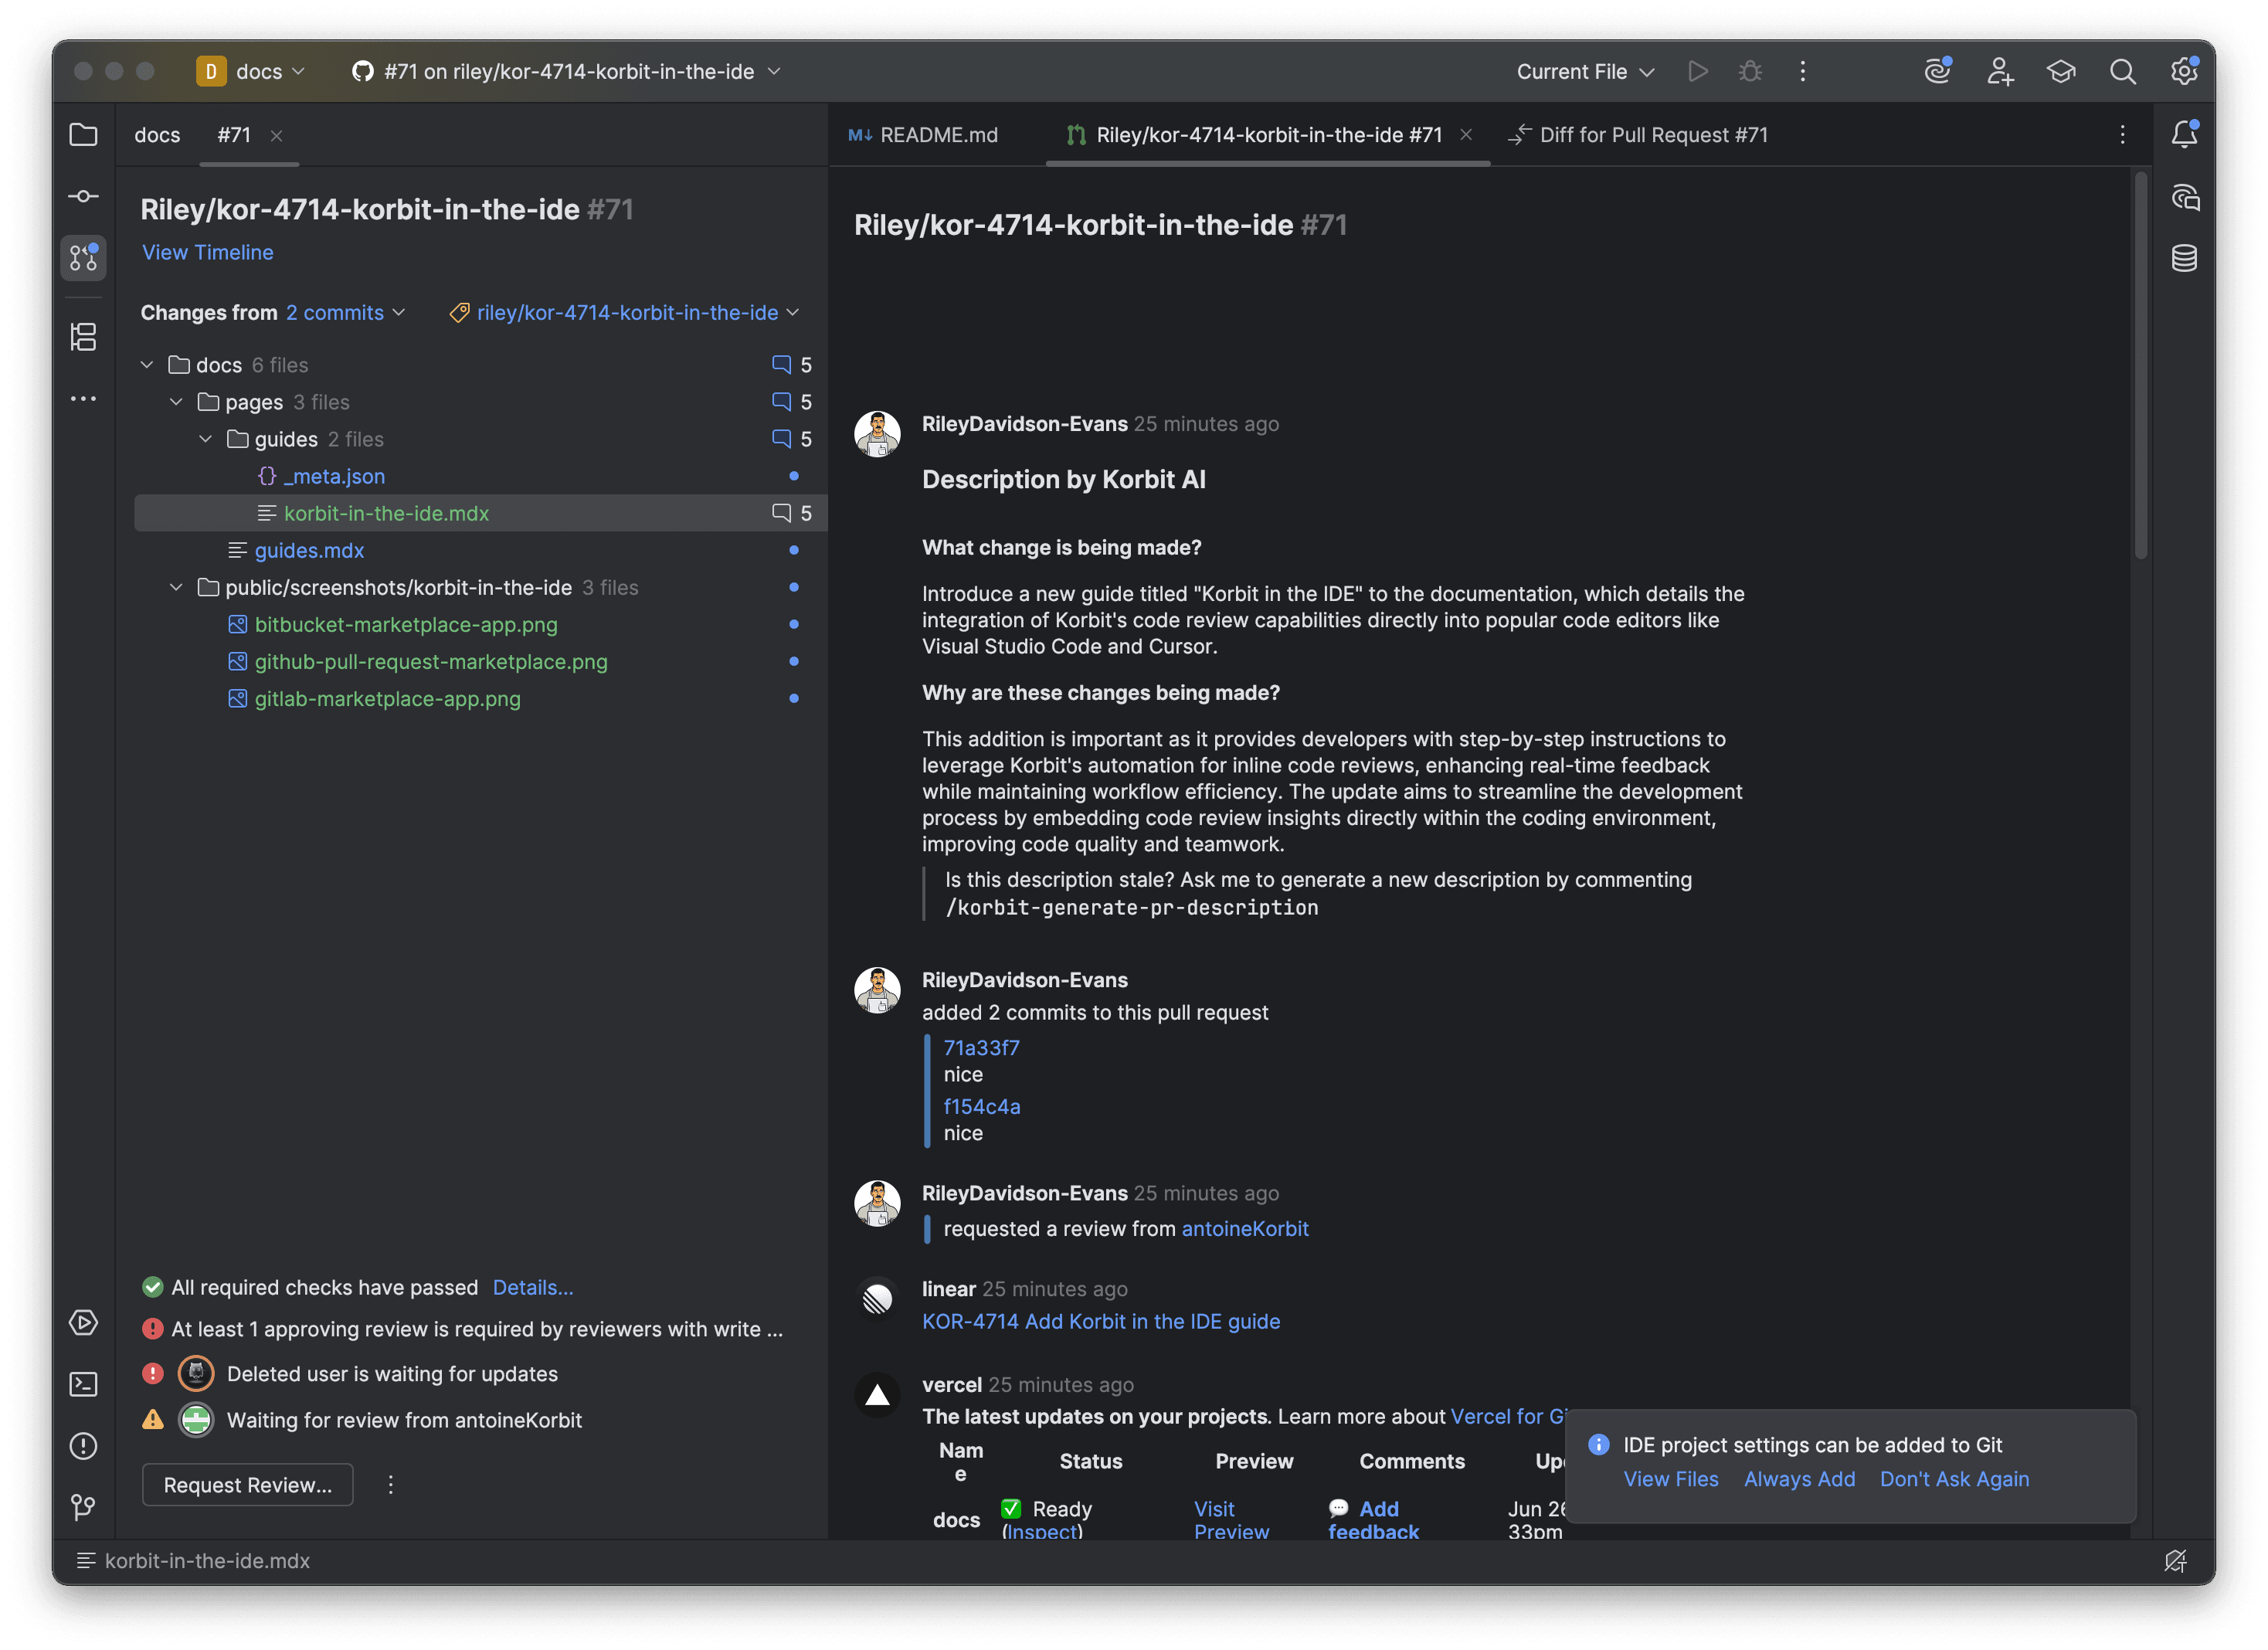Open the Project folder tool window
The height and width of the screenshot is (1650, 2268).
[x=83, y=134]
